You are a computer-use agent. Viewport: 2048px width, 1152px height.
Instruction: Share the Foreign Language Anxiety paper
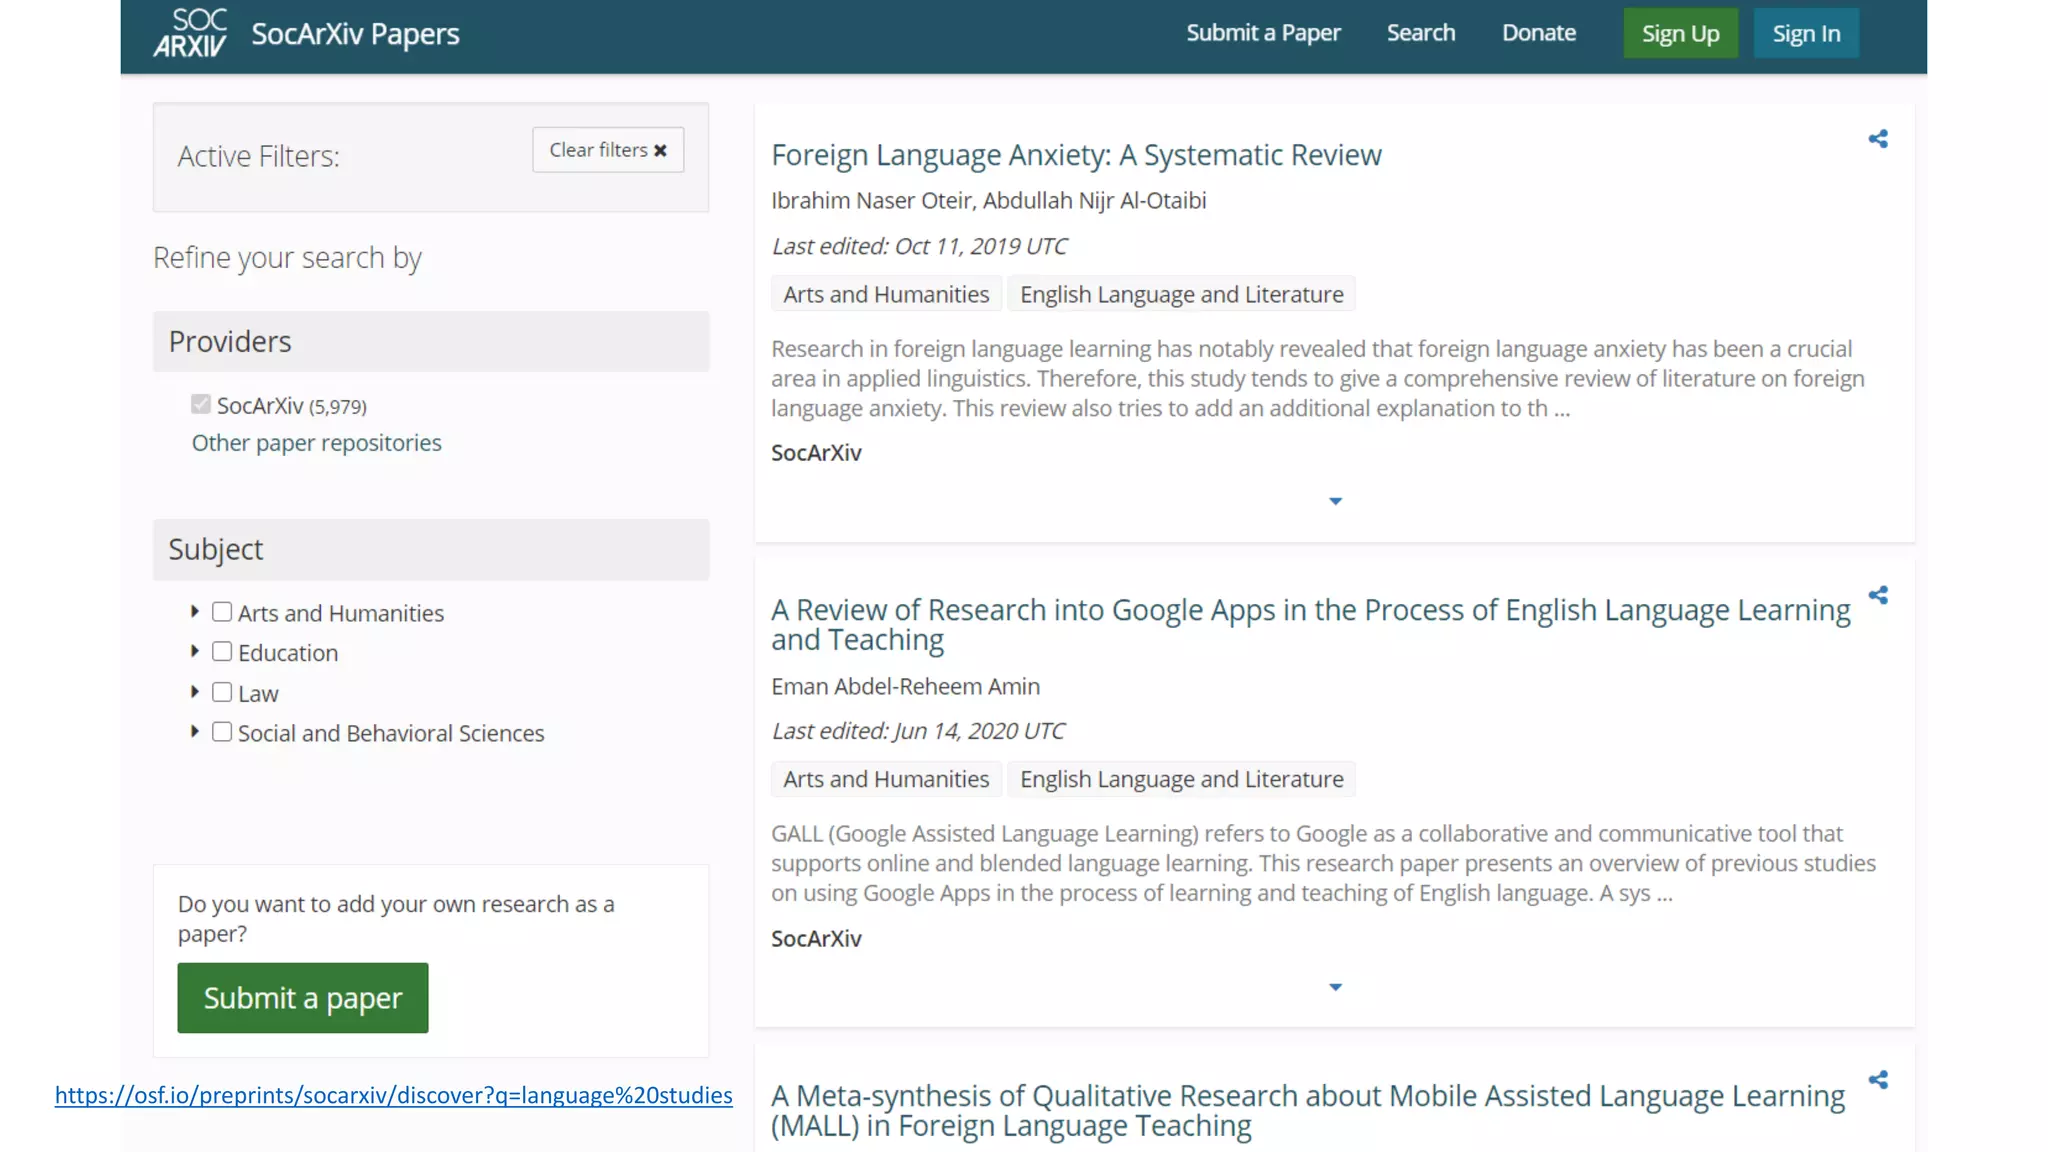(1878, 139)
